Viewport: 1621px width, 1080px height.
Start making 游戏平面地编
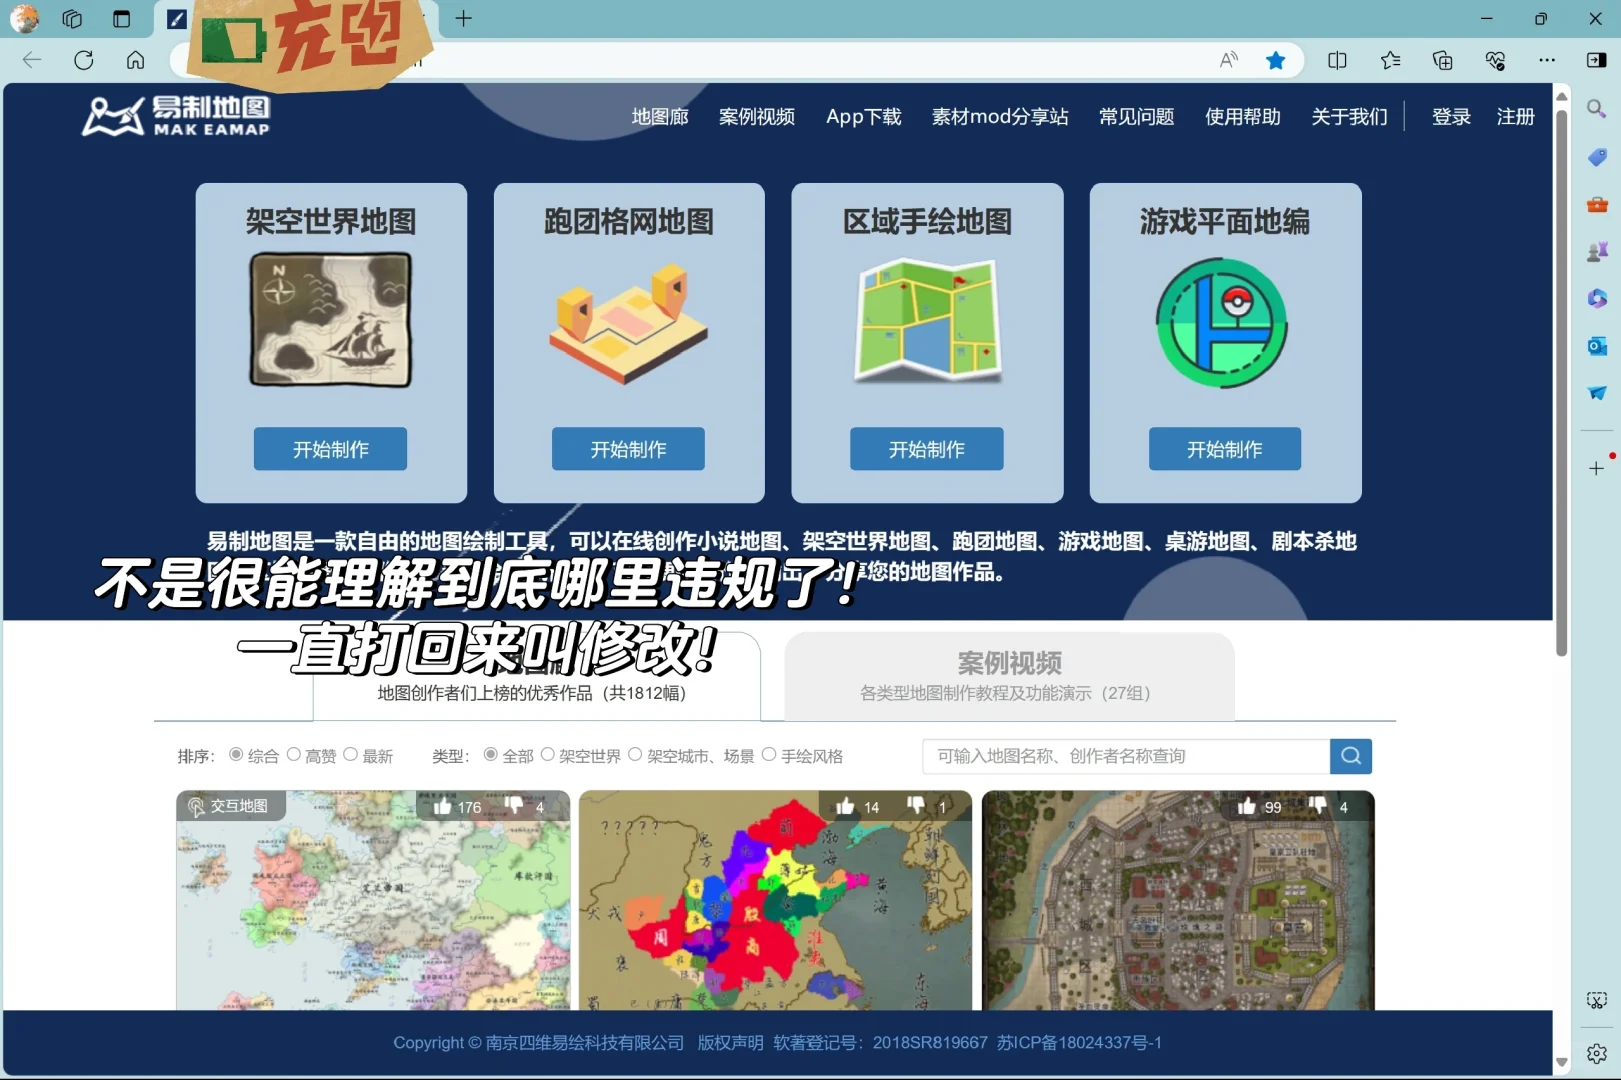click(x=1225, y=449)
